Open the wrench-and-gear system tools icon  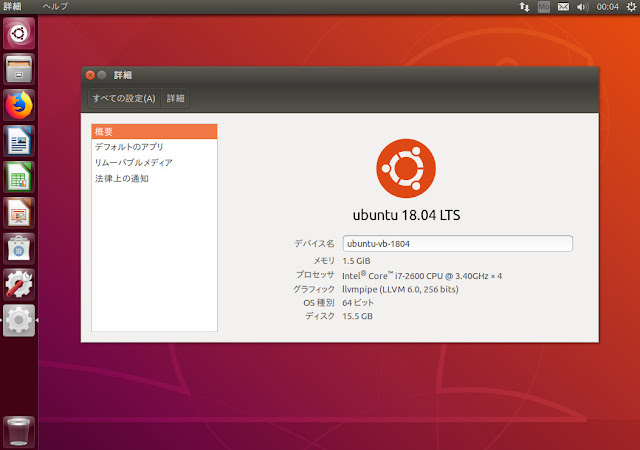coord(19,284)
